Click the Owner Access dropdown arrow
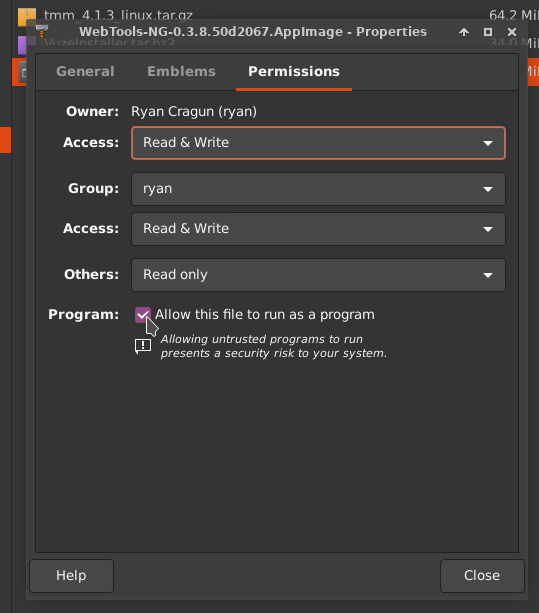 pos(488,143)
